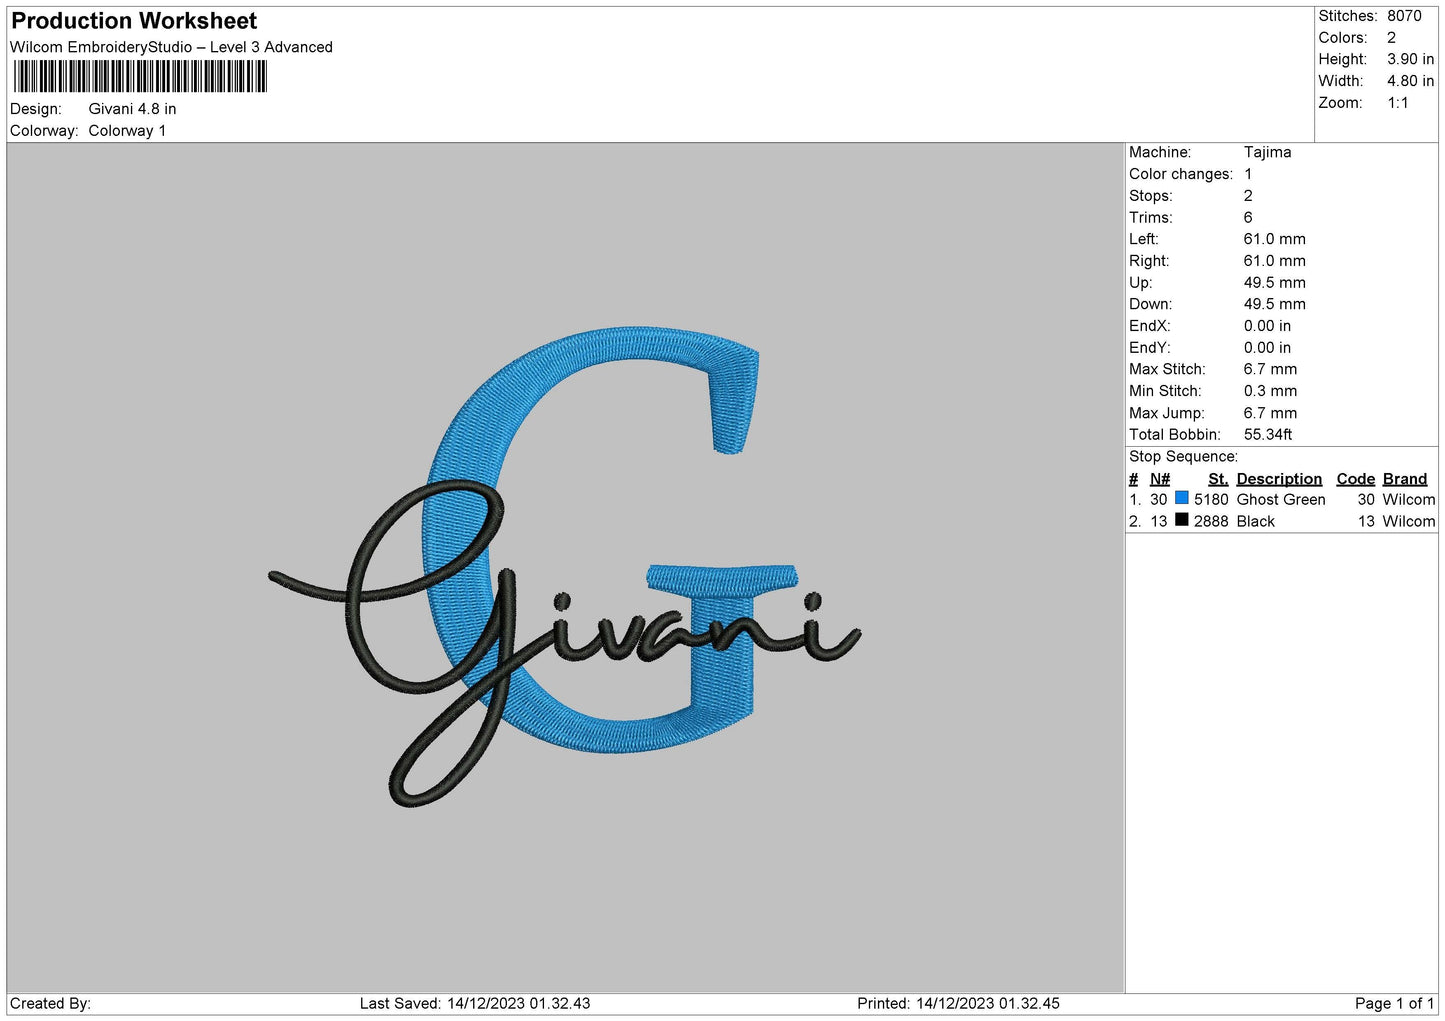Click the width value '4.80 in'
The width and height of the screenshot is (1445, 1021).
tap(1410, 81)
